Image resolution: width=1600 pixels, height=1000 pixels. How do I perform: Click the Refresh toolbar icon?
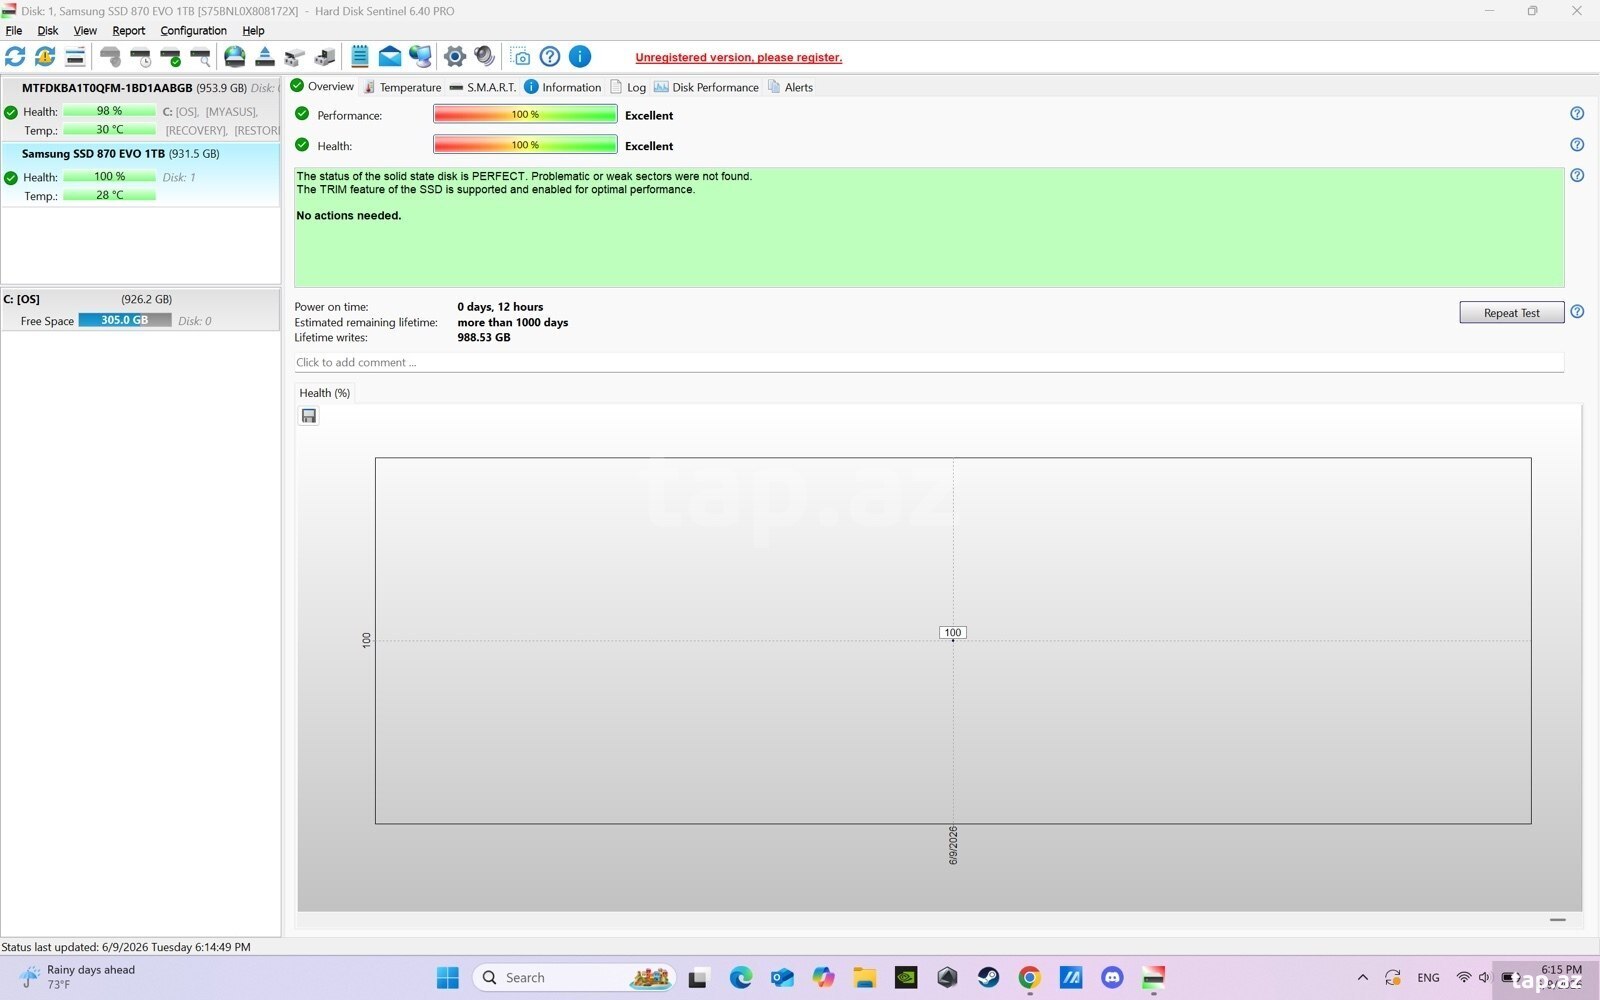[15, 57]
